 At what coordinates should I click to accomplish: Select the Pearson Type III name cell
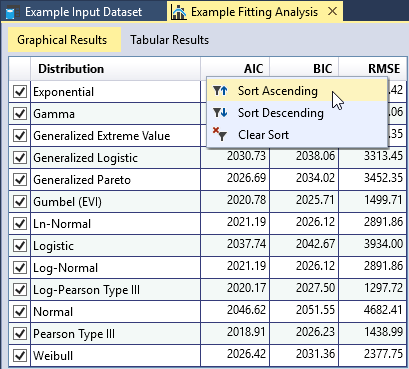(x=115, y=334)
